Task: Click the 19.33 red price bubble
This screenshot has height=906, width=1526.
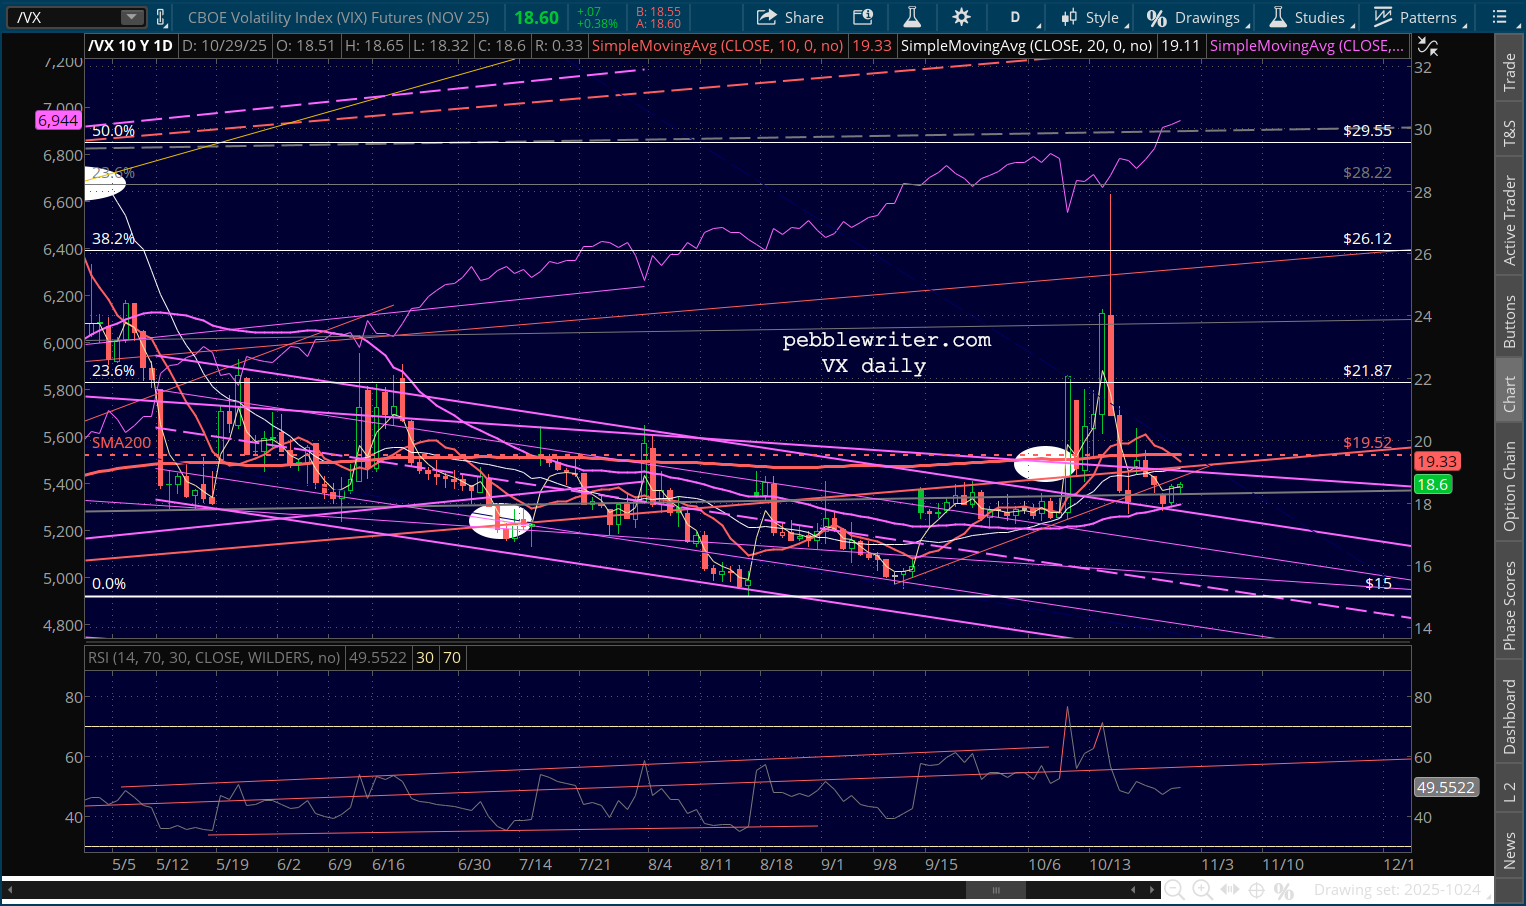Action: pos(1437,461)
